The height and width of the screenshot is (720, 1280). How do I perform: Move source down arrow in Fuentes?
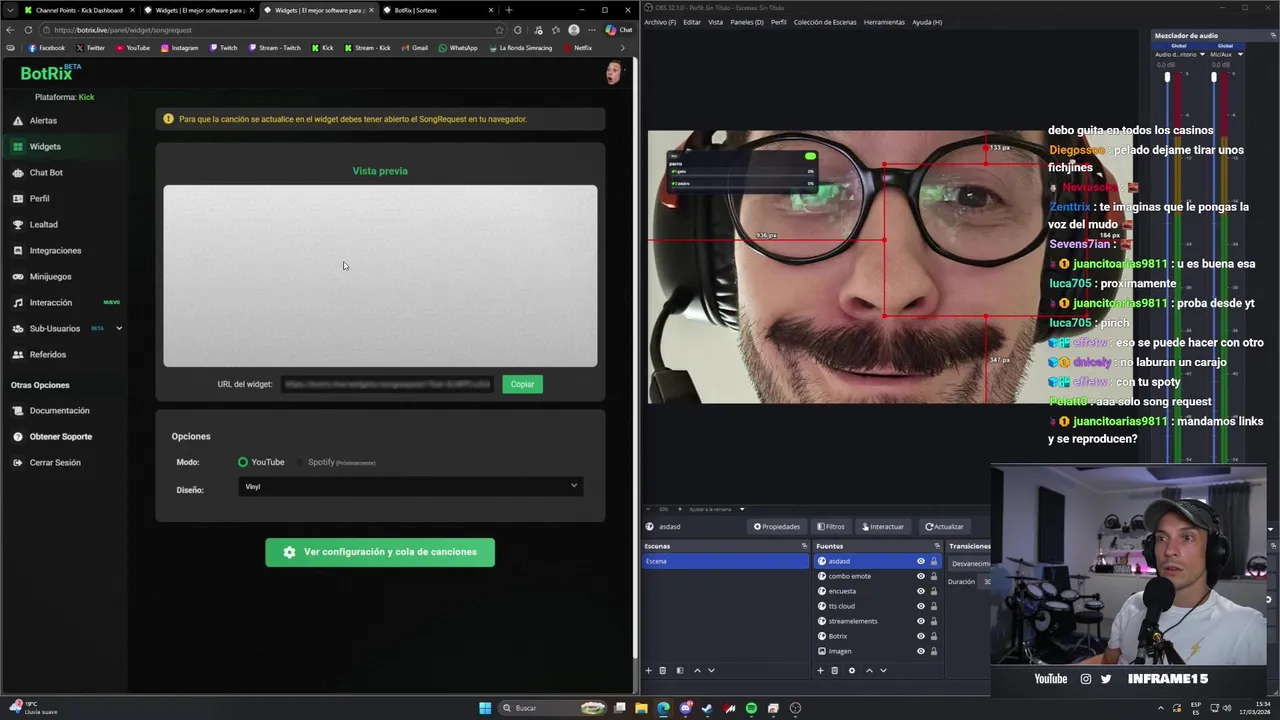(x=883, y=670)
